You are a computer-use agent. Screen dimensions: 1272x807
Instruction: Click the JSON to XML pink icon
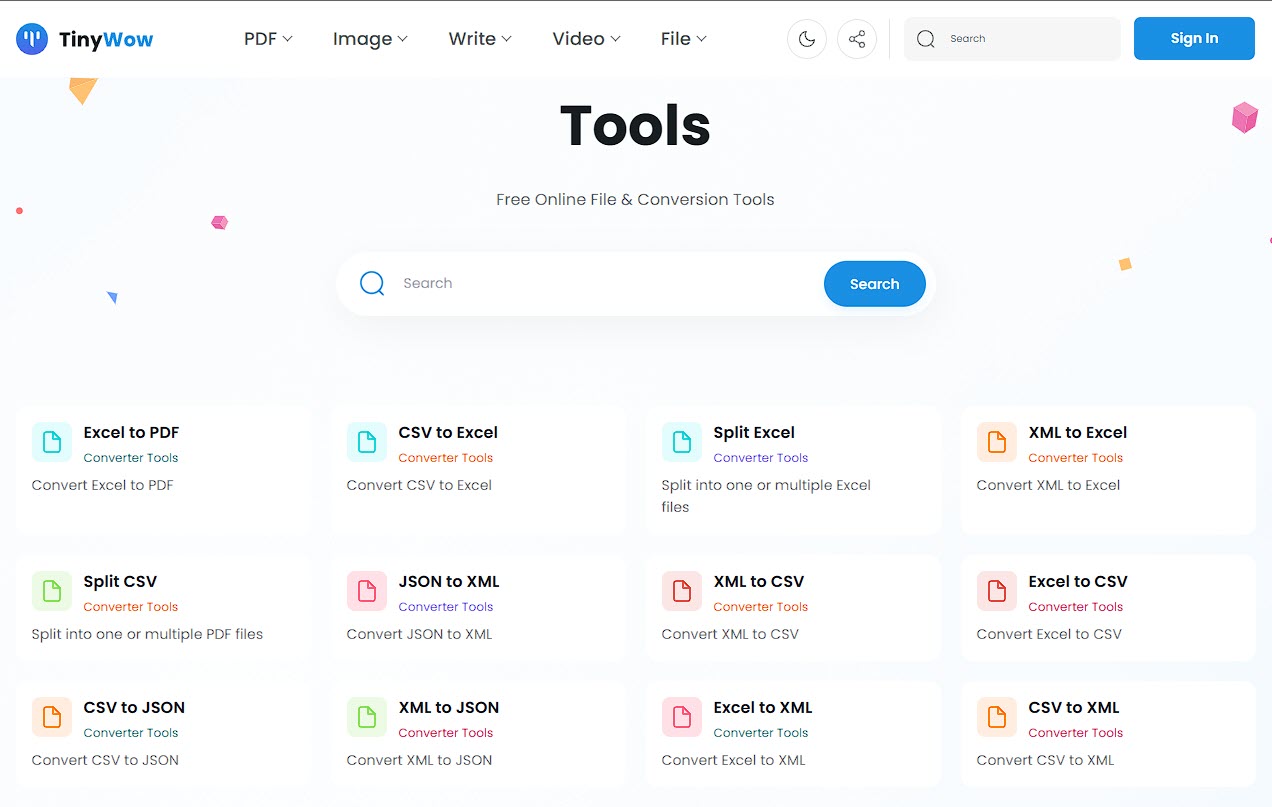367,591
